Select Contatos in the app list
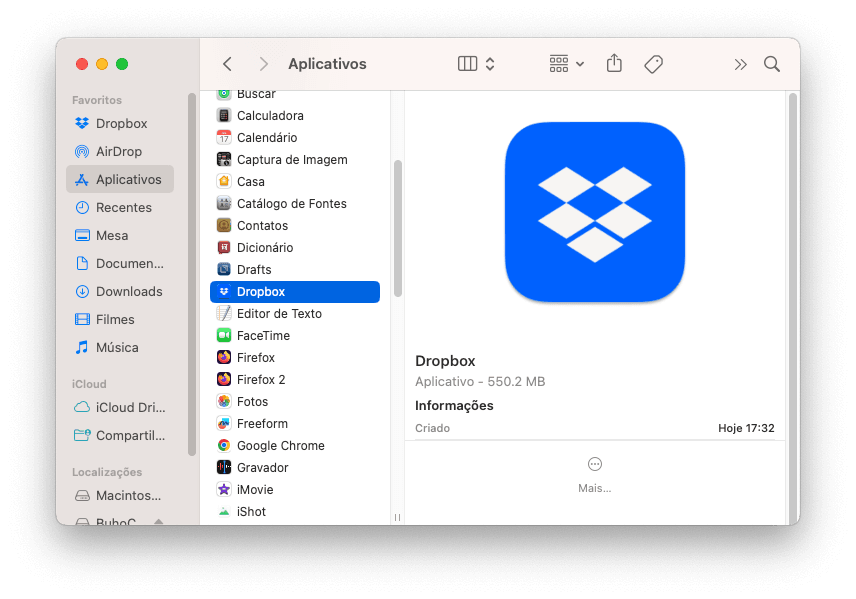Screen dimensions: 856x599 click(x=295, y=226)
